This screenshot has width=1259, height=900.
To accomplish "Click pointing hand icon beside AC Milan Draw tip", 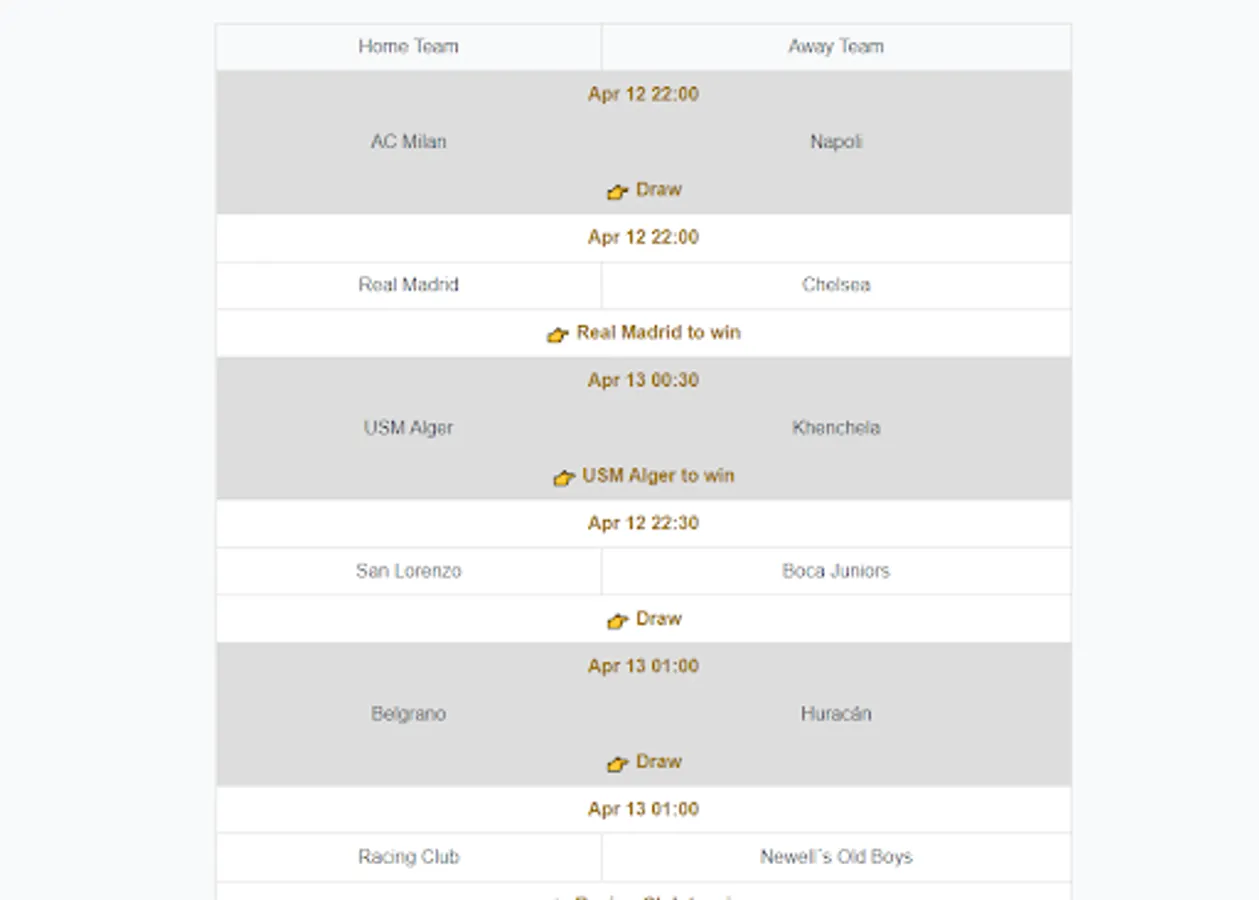I will pos(617,191).
